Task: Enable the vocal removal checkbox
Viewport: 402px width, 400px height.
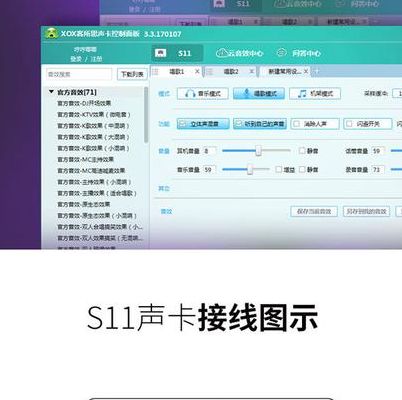Action: pyautogui.click(x=315, y=124)
